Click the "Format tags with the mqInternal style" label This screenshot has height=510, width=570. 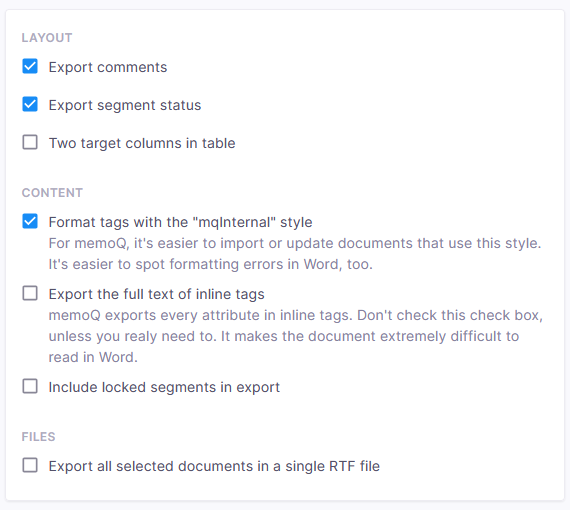tap(181, 222)
